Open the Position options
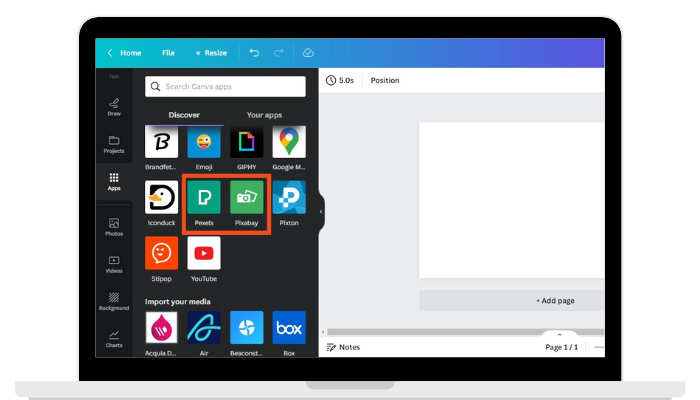 (x=385, y=80)
